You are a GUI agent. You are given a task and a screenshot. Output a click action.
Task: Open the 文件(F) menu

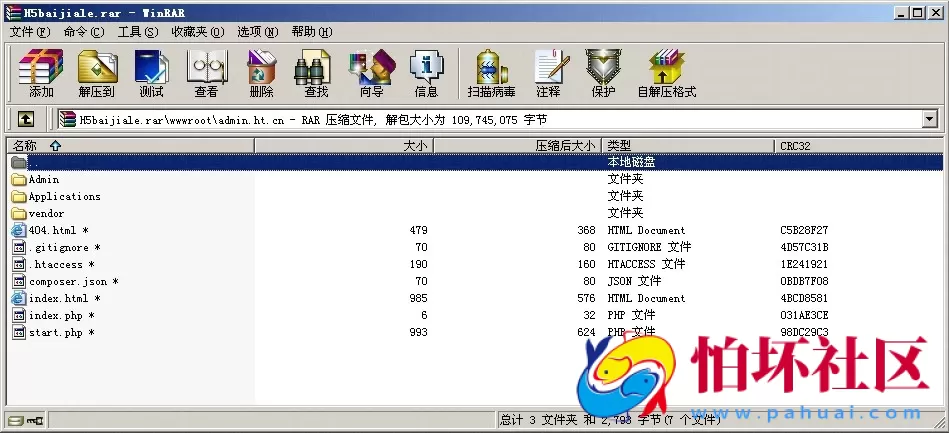click(30, 31)
